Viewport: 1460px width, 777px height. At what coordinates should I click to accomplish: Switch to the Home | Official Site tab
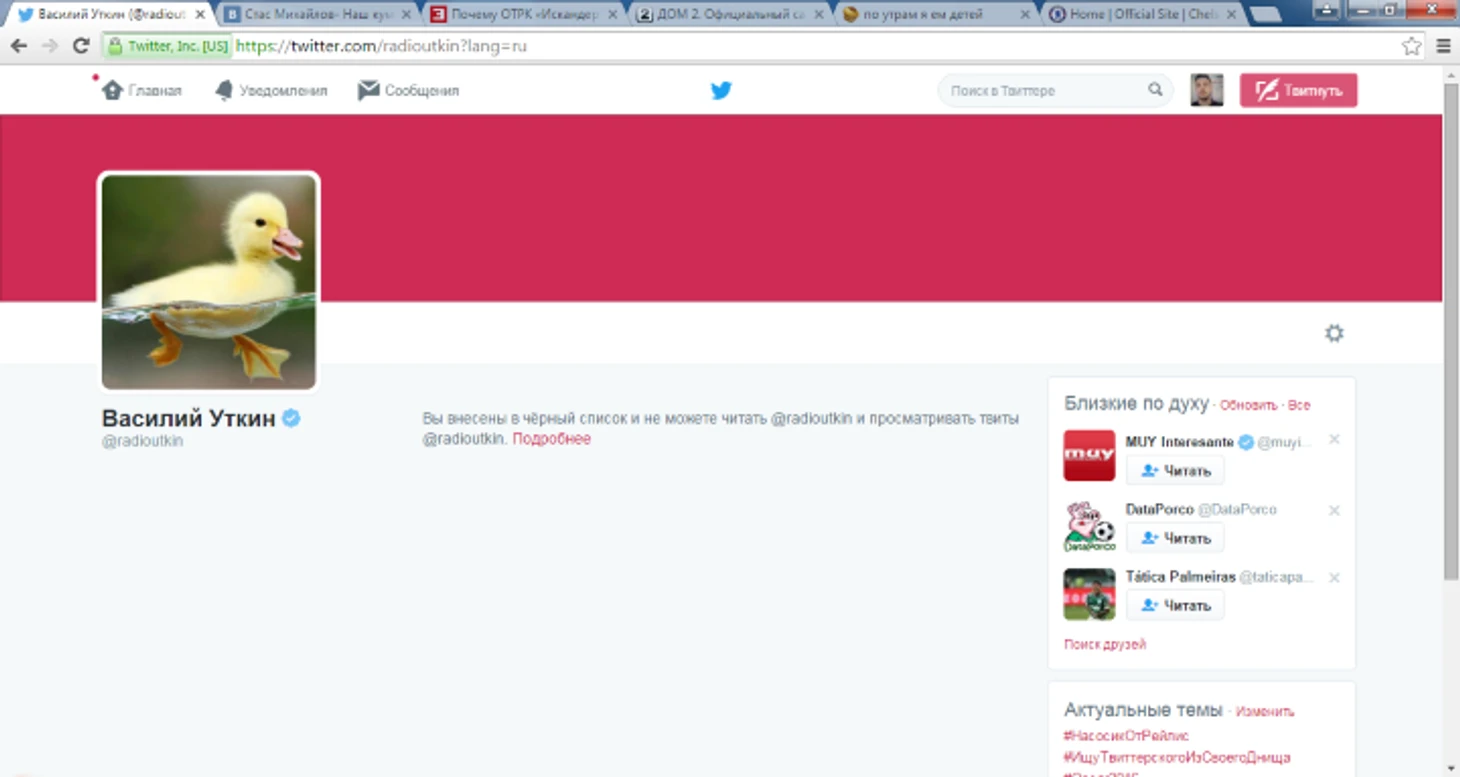1140,14
